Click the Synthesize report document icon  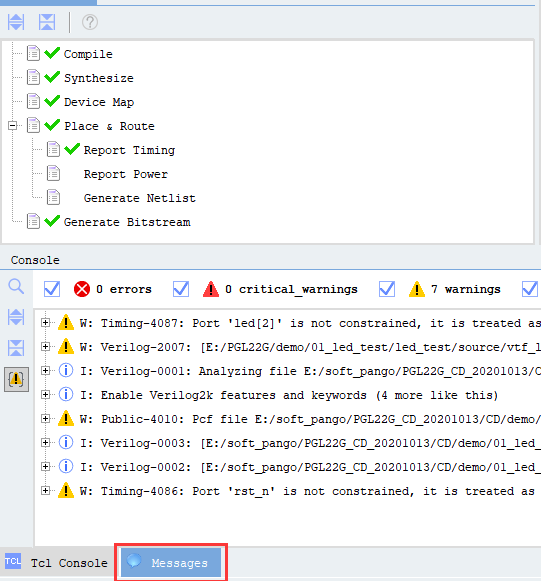(x=33, y=78)
